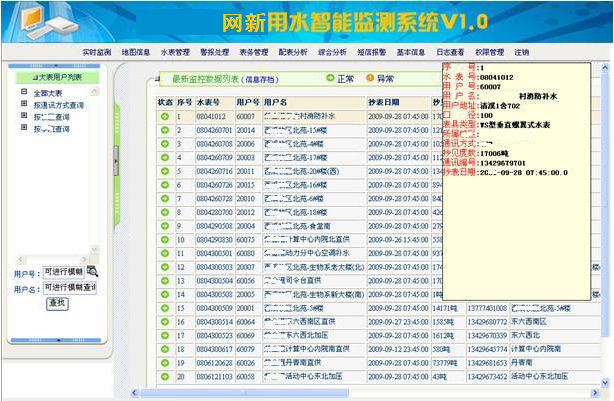Open the 权限管理 menu

click(489, 52)
